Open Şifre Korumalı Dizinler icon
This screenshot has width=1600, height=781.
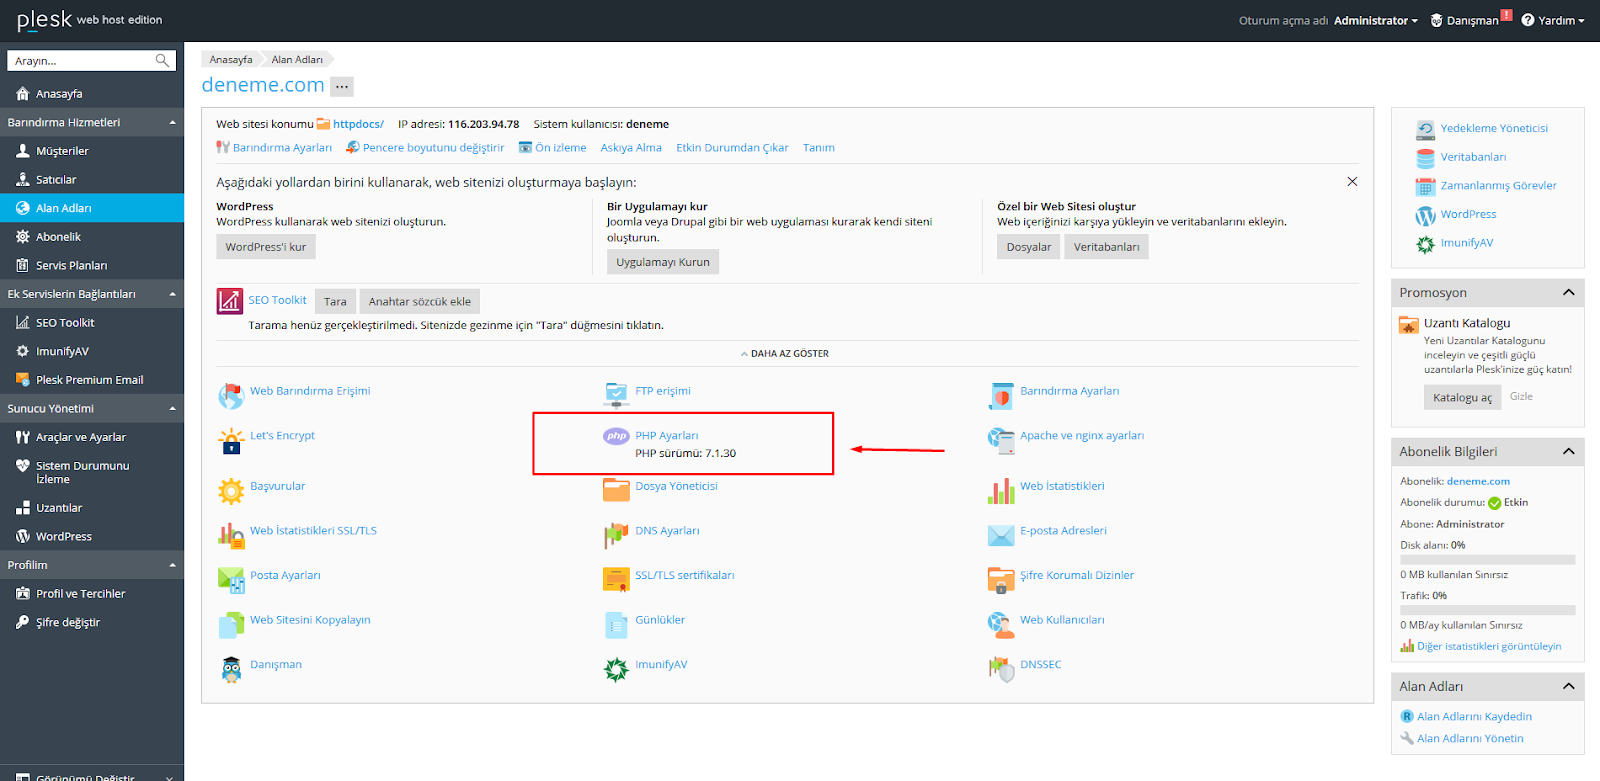(1001, 581)
